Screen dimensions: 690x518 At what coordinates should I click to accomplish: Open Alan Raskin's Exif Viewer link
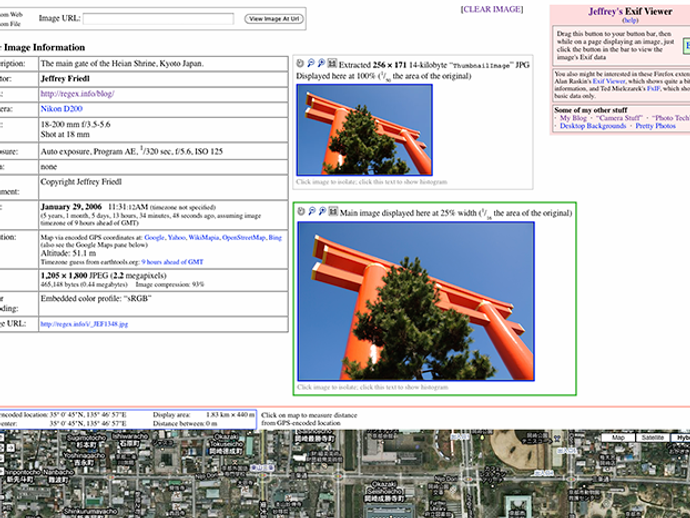pos(609,81)
